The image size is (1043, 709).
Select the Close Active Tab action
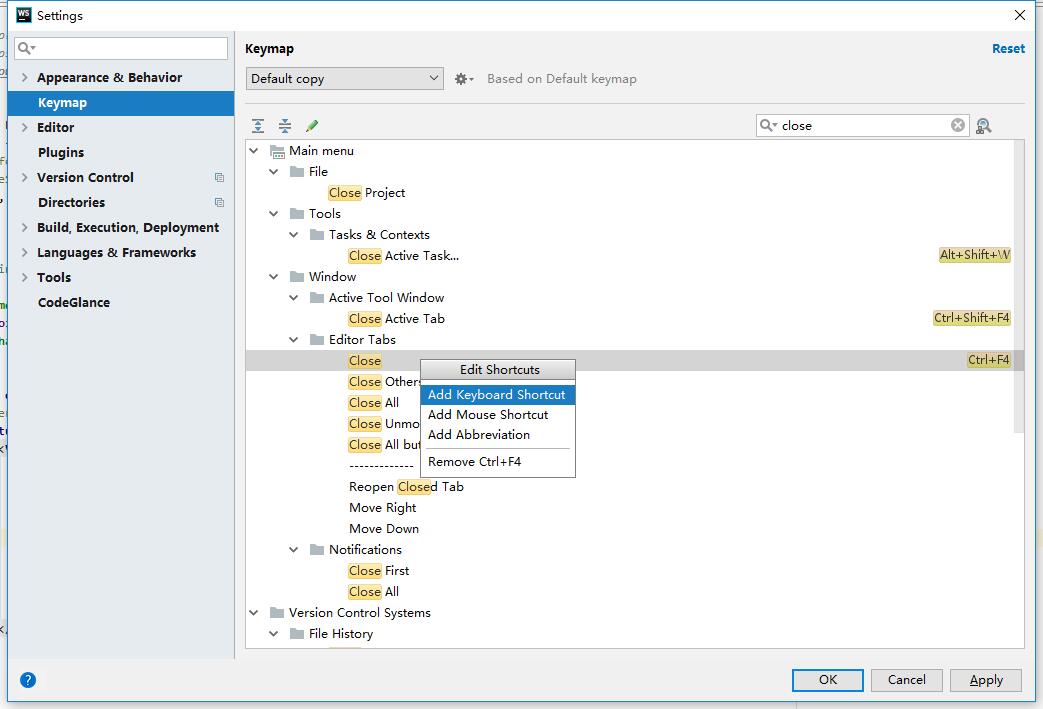(x=396, y=319)
